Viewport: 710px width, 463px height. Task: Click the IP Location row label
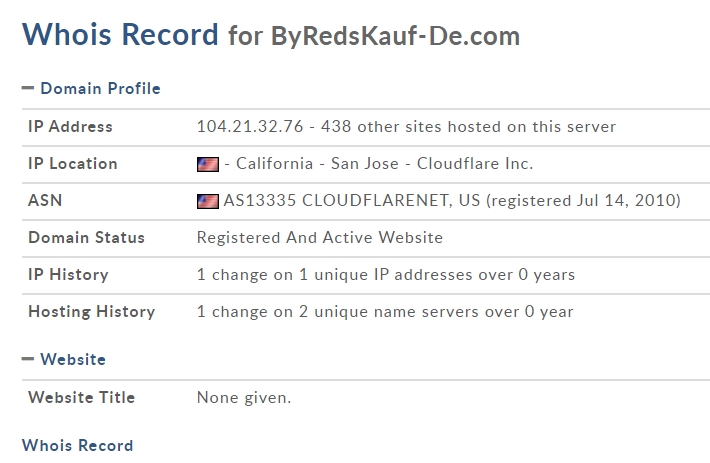(x=72, y=164)
